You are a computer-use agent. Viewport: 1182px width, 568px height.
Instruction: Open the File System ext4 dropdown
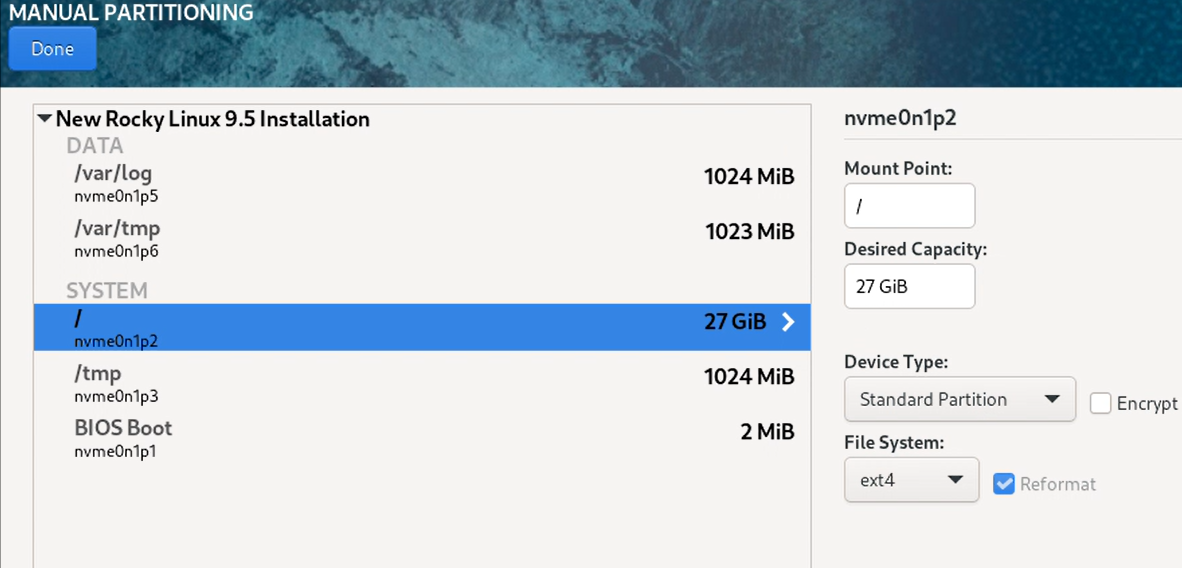[x=911, y=479]
